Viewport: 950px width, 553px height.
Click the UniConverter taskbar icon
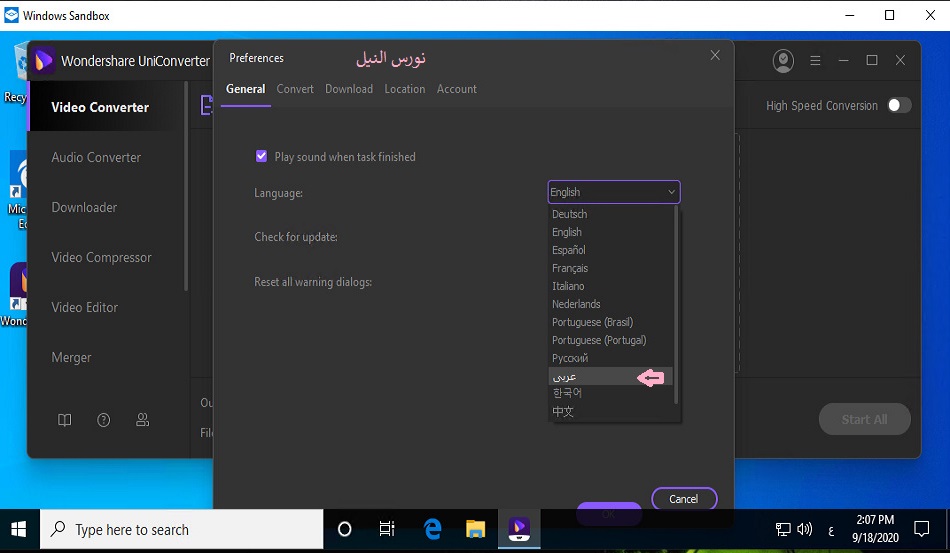(x=520, y=529)
